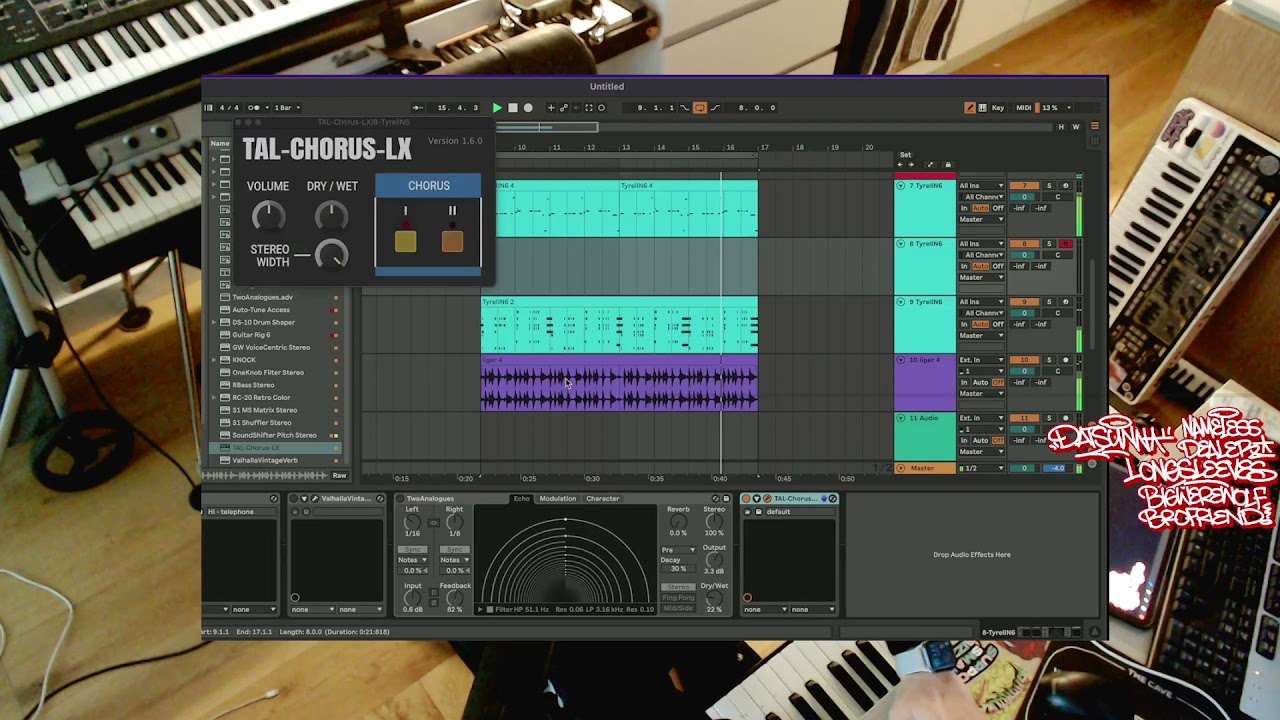Toggle the Automation Arm icon

(x=563, y=108)
